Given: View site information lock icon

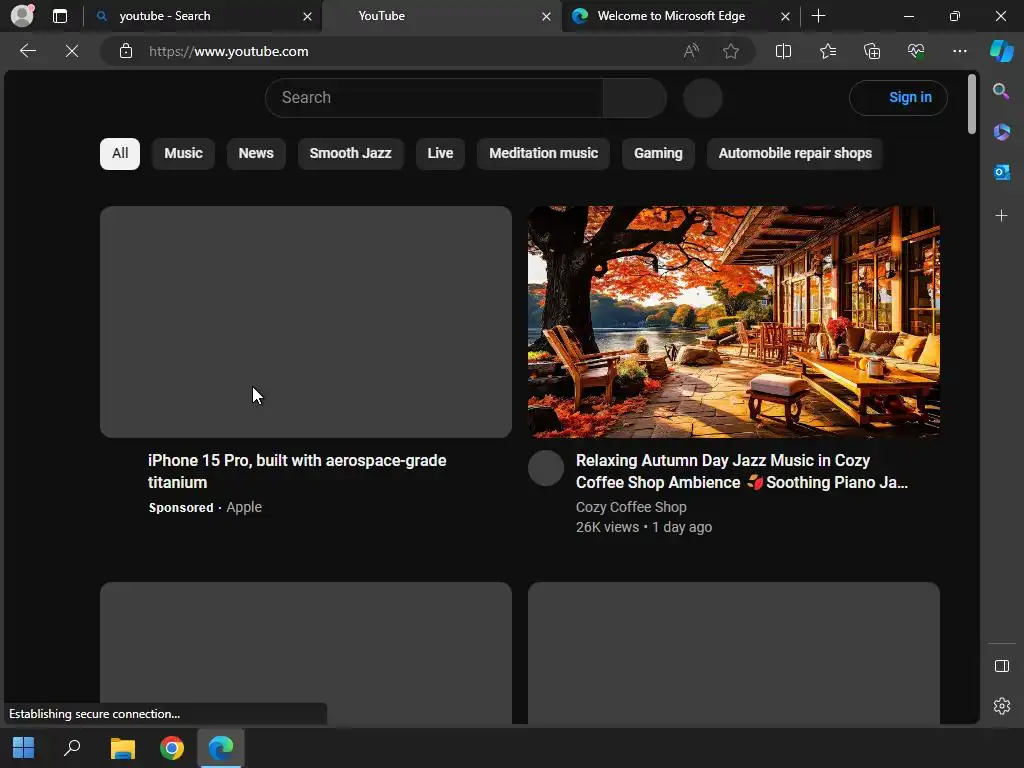Looking at the screenshot, I should (126, 51).
